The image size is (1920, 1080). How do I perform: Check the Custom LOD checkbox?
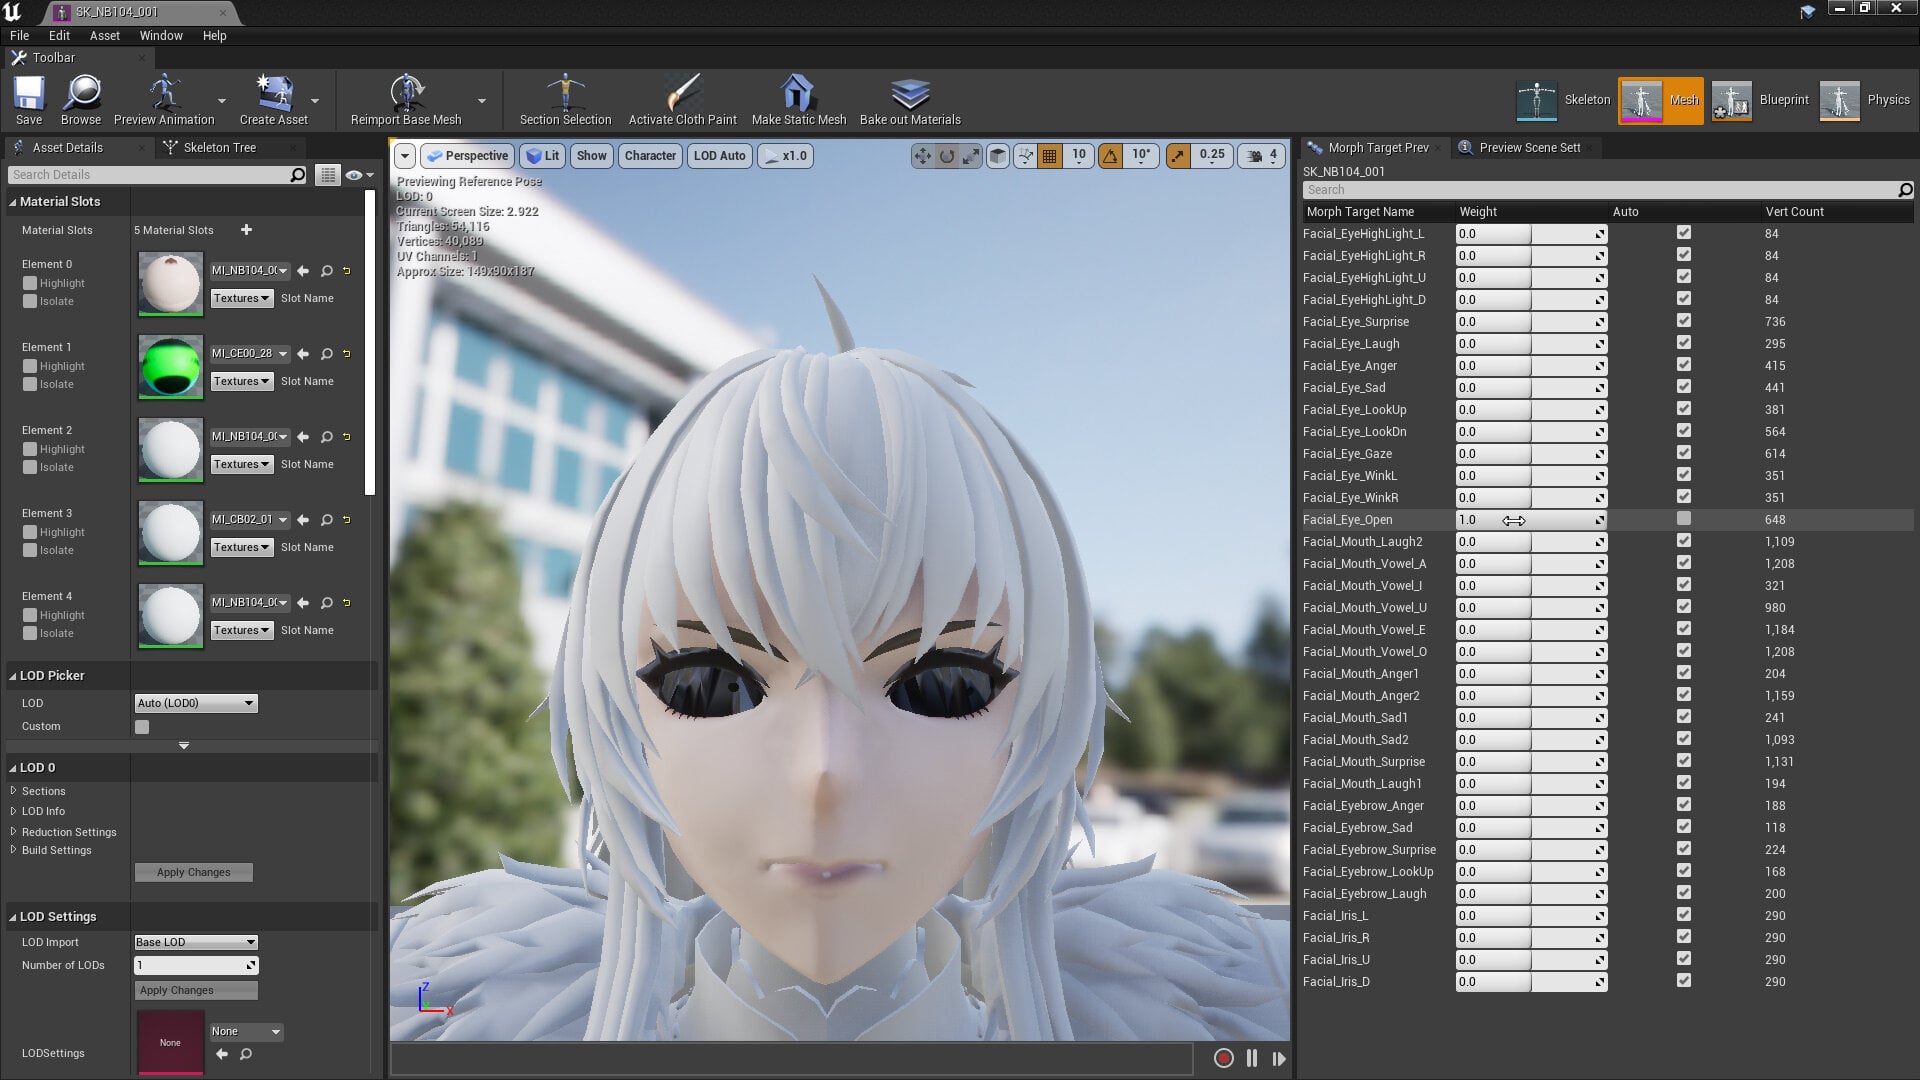(x=142, y=727)
